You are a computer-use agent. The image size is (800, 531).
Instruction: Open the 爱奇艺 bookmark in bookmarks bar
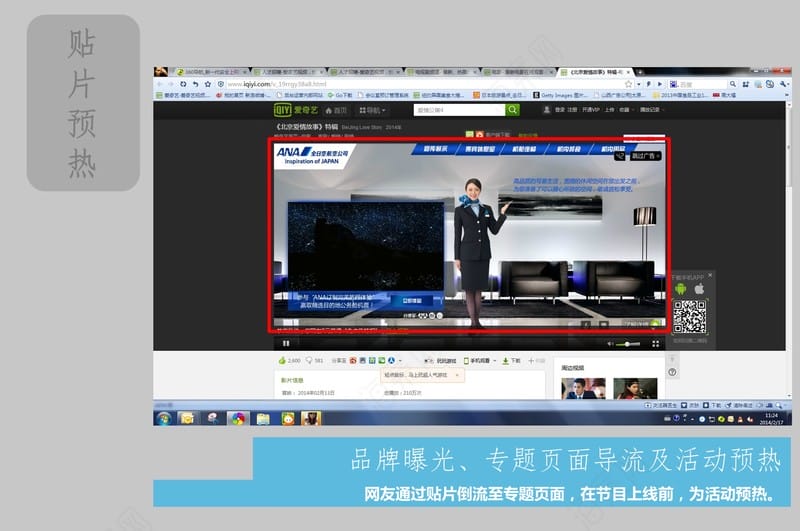click(x=183, y=95)
